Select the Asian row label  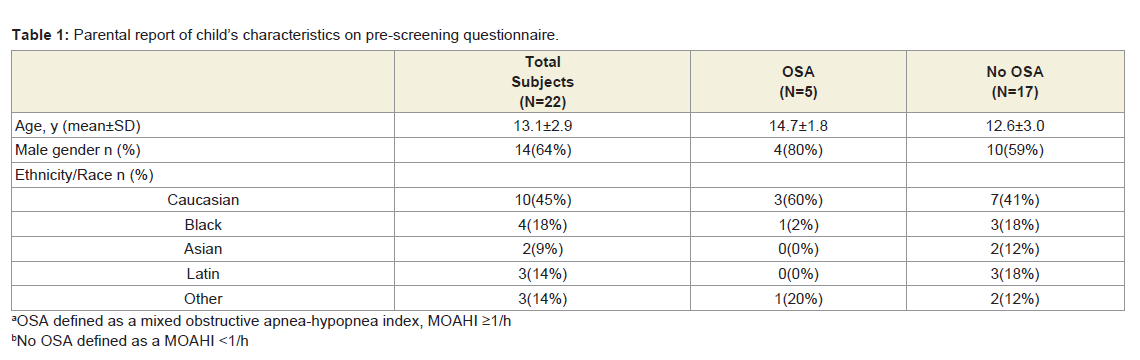pos(203,249)
